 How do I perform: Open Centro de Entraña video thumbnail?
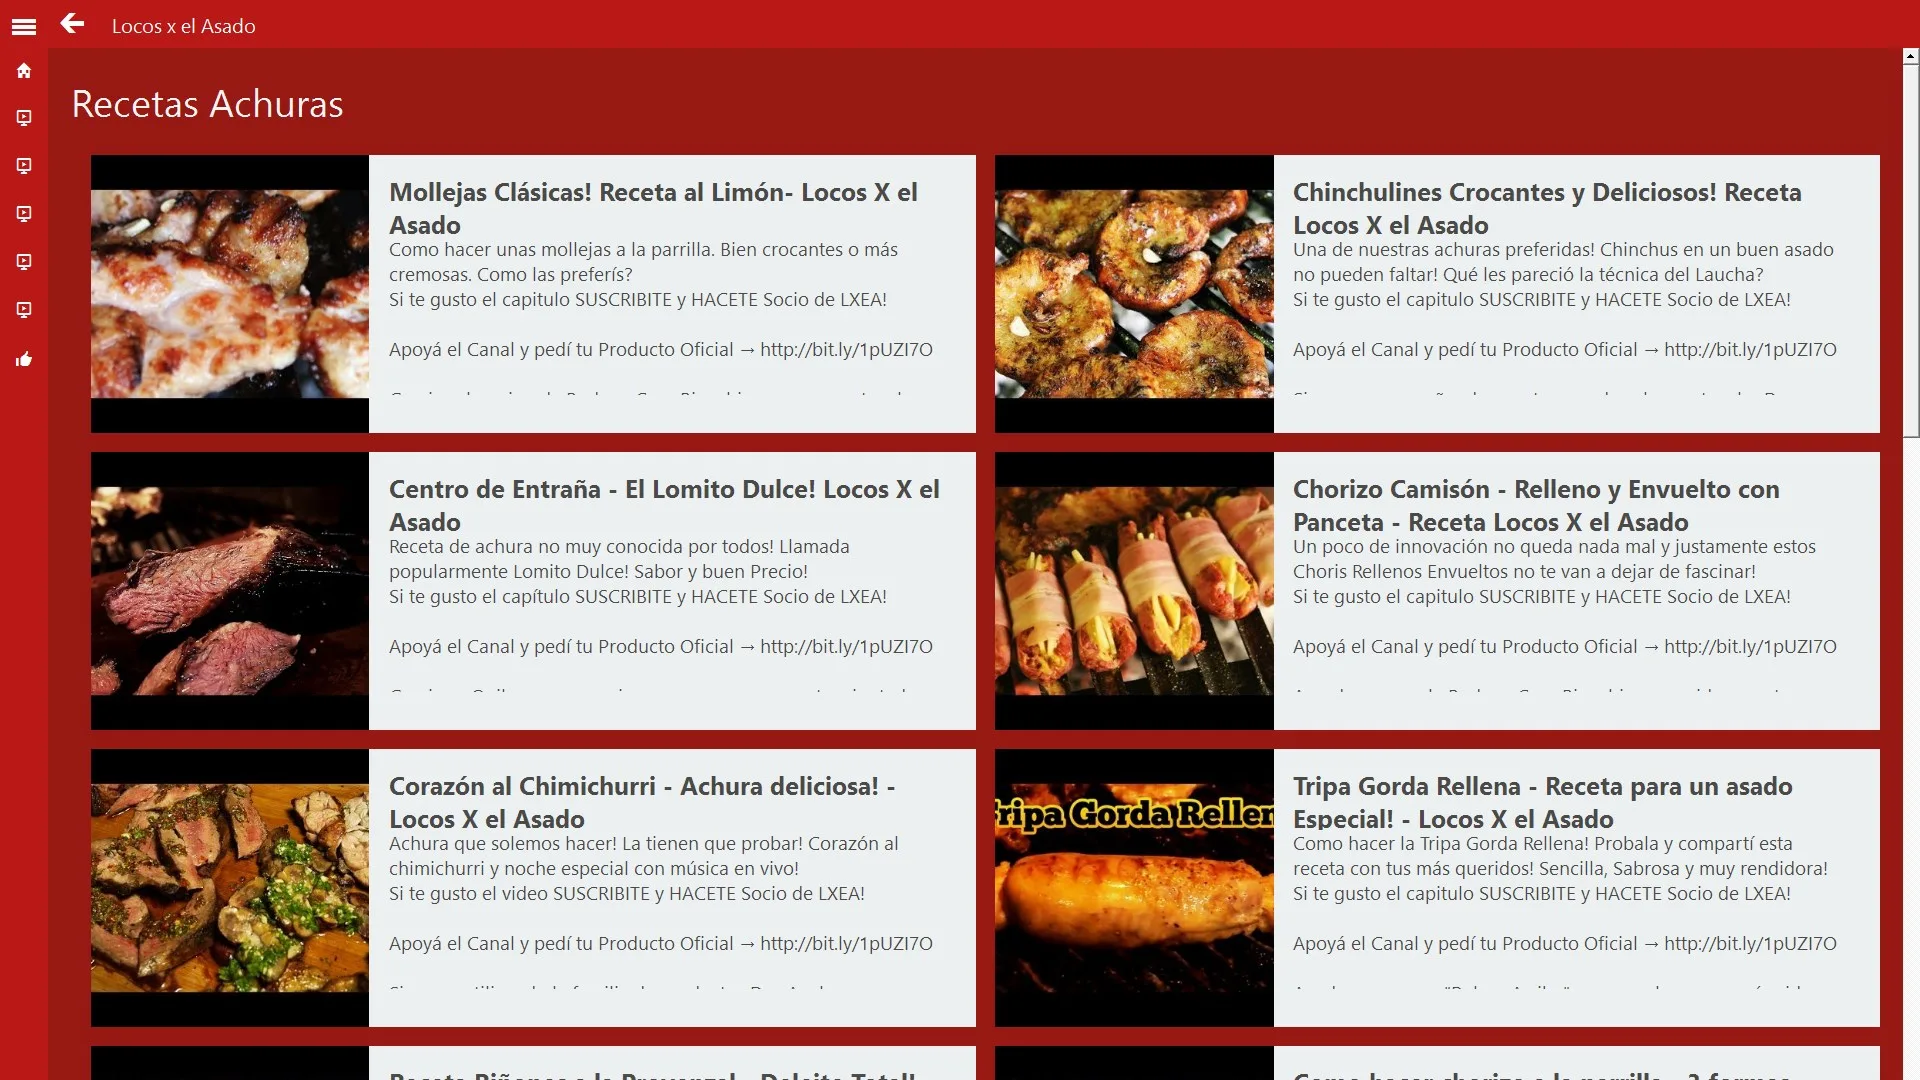click(230, 591)
